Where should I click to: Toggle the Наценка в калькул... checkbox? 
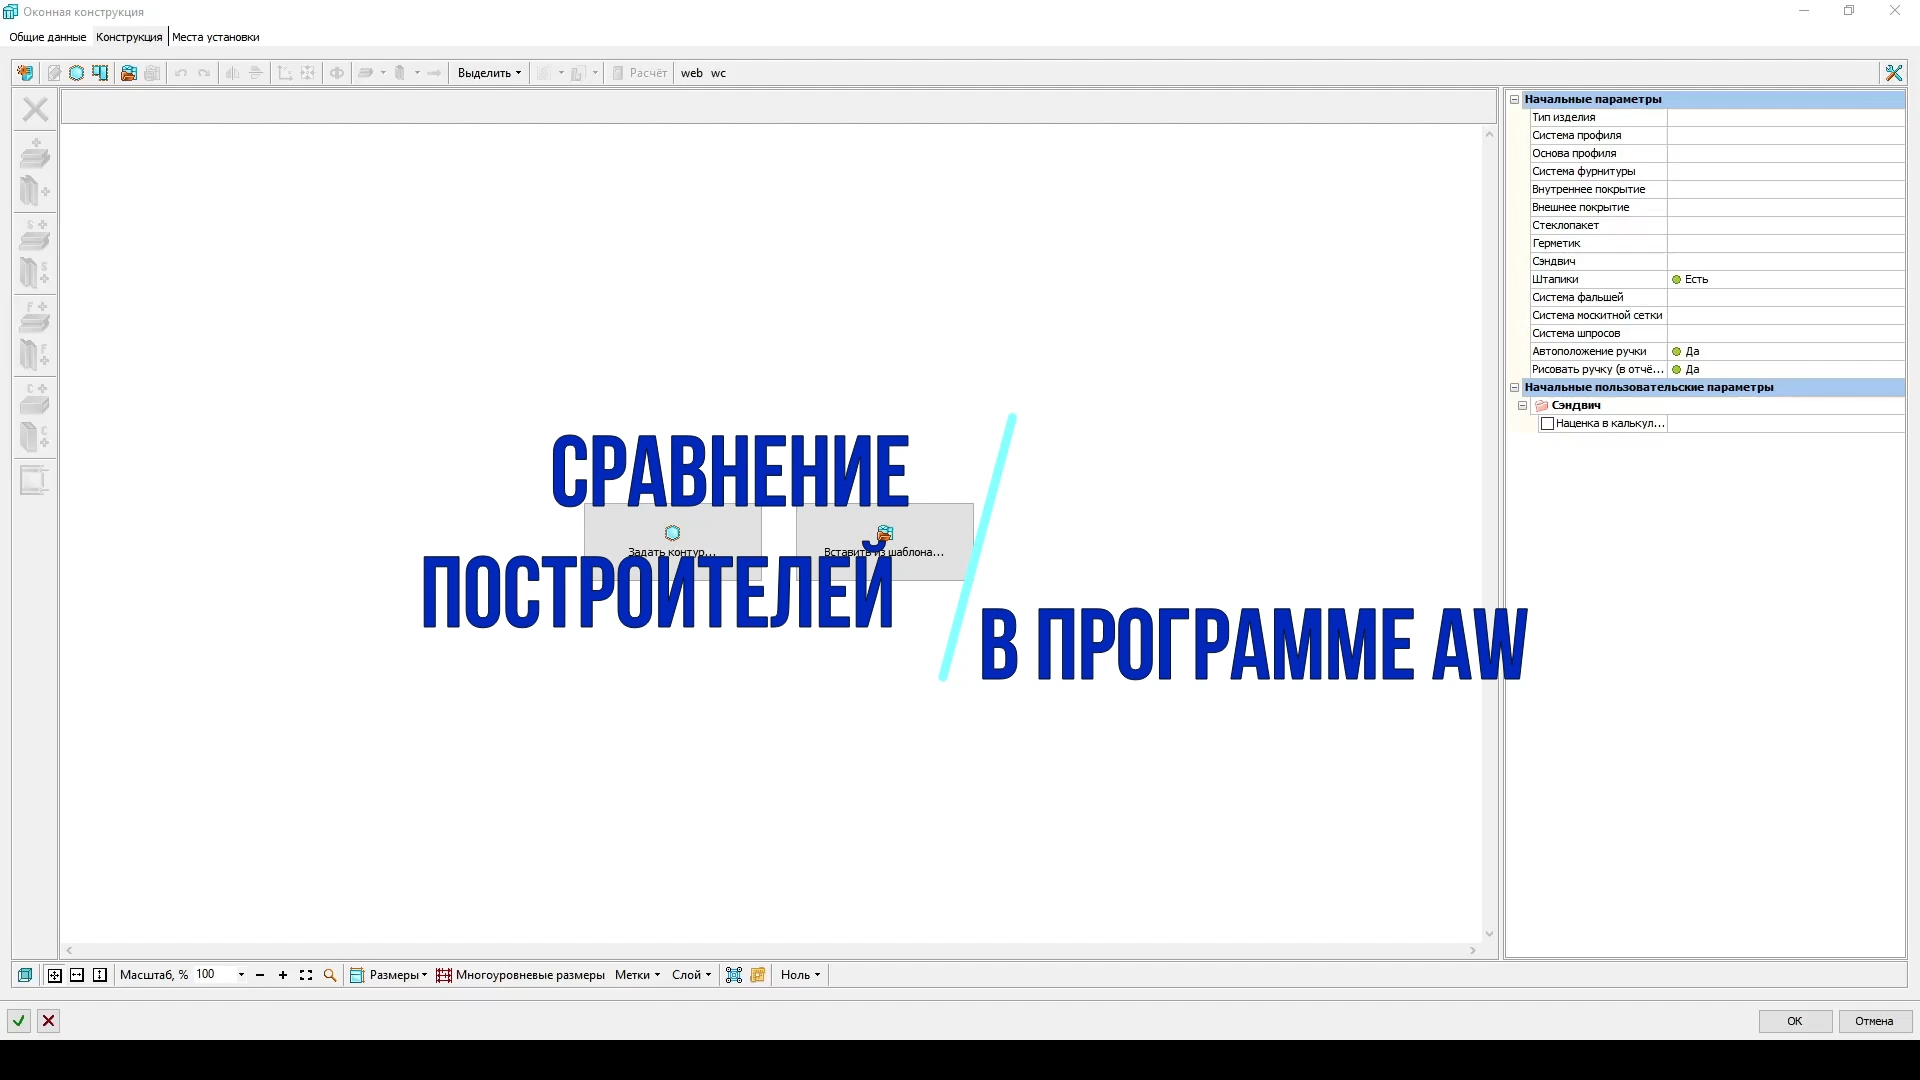point(1548,424)
